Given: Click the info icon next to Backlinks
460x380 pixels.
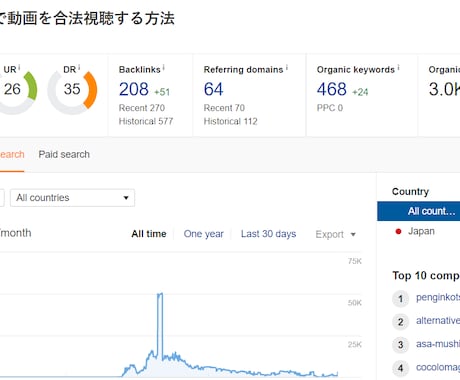Looking at the screenshot, I should [164, 68].
